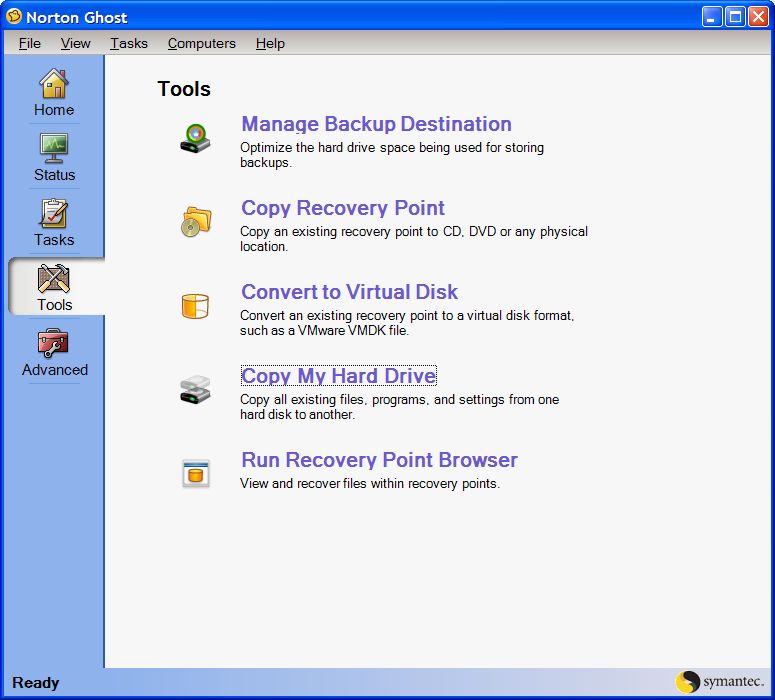Viewport: 775px width, 700px height.
Task: Click the Home label in sidebar
Action: tap(54, 110)
